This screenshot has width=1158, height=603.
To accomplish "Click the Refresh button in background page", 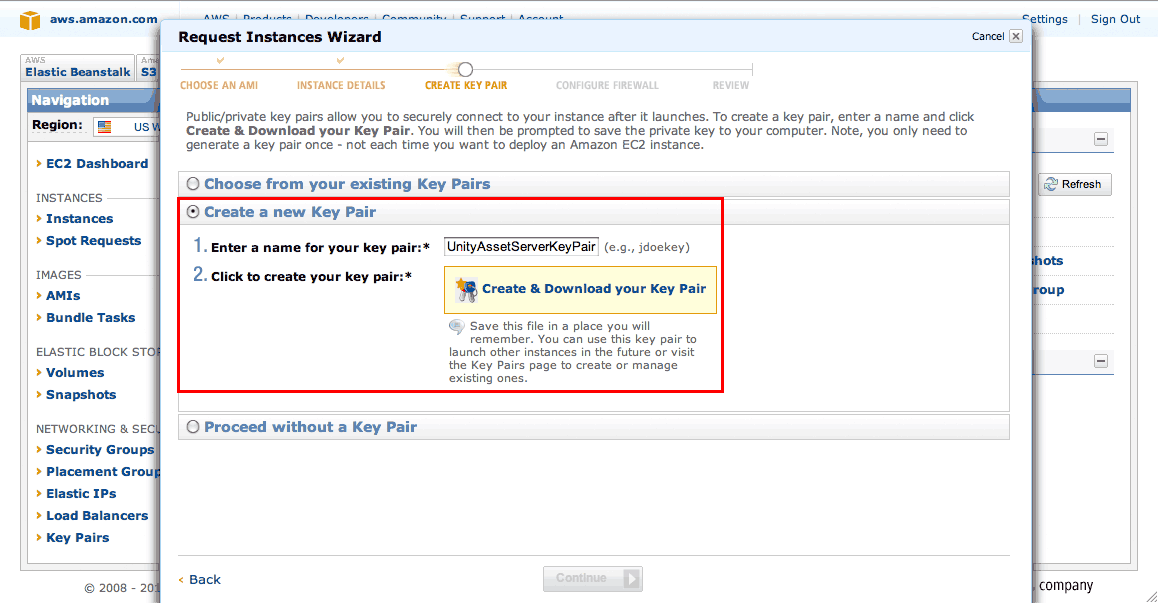I will click(1075, 185).
